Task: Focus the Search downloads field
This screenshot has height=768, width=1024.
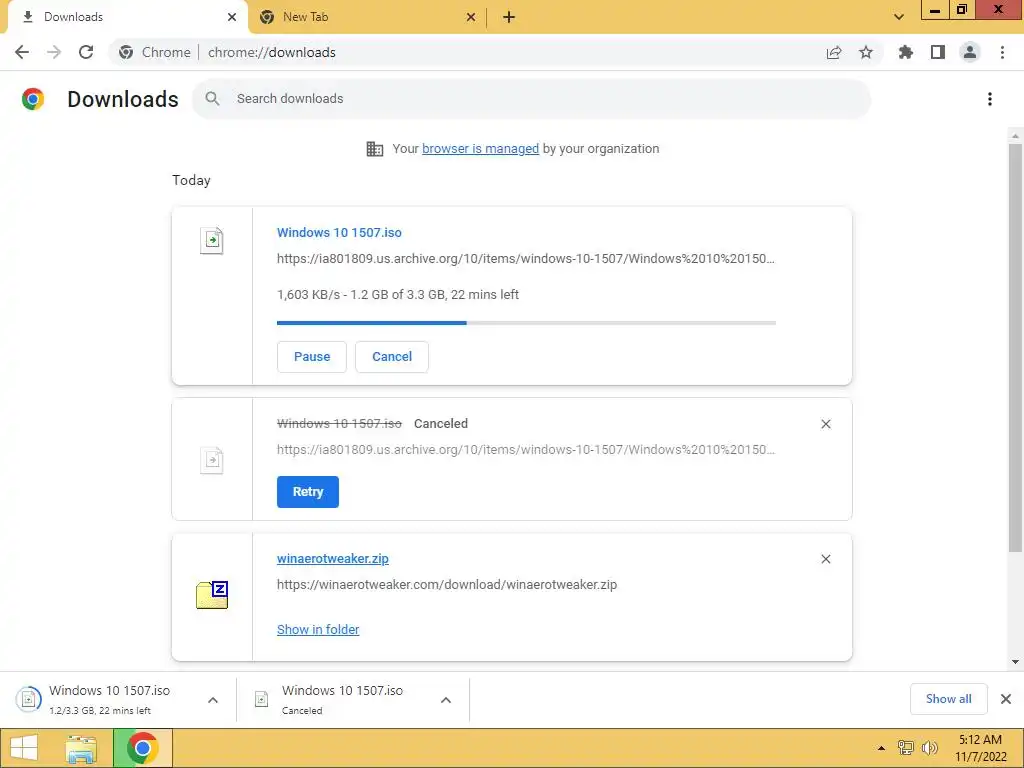Action: click(532, 99)
